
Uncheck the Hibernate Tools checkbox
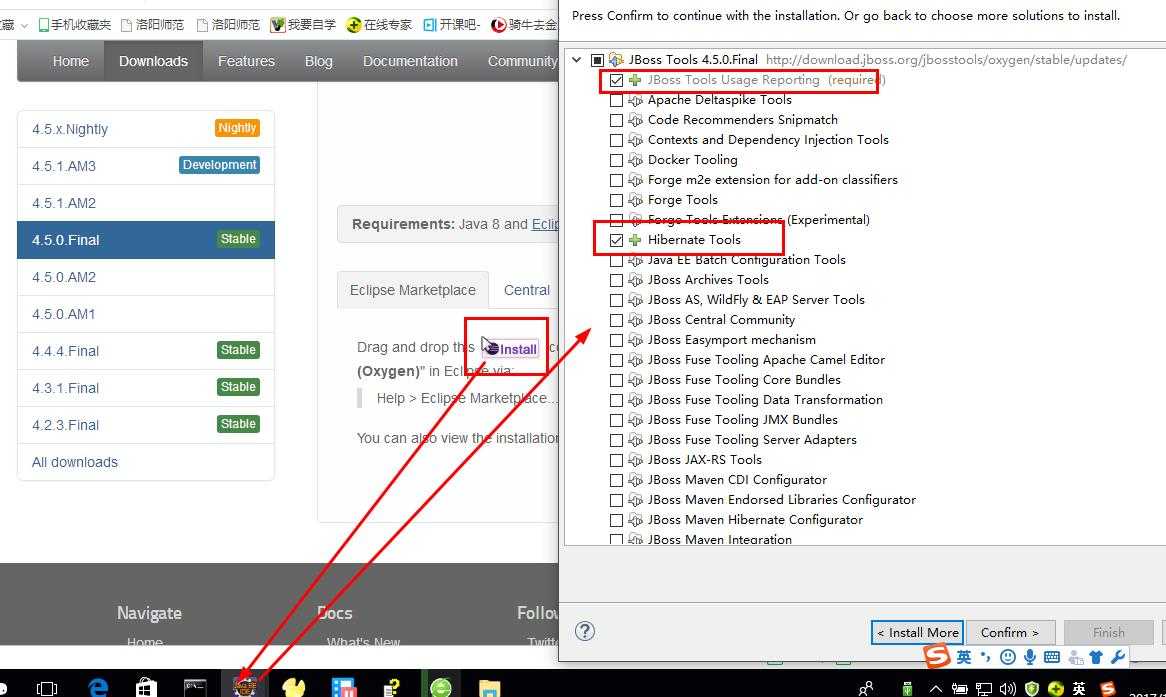(x=616, y=240)
